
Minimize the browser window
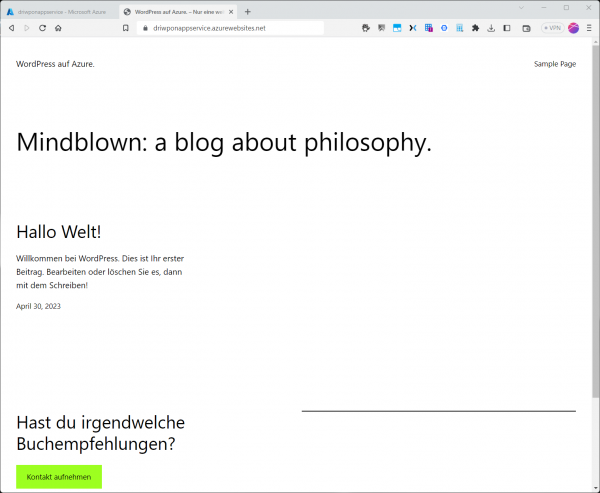click(544, 8)
